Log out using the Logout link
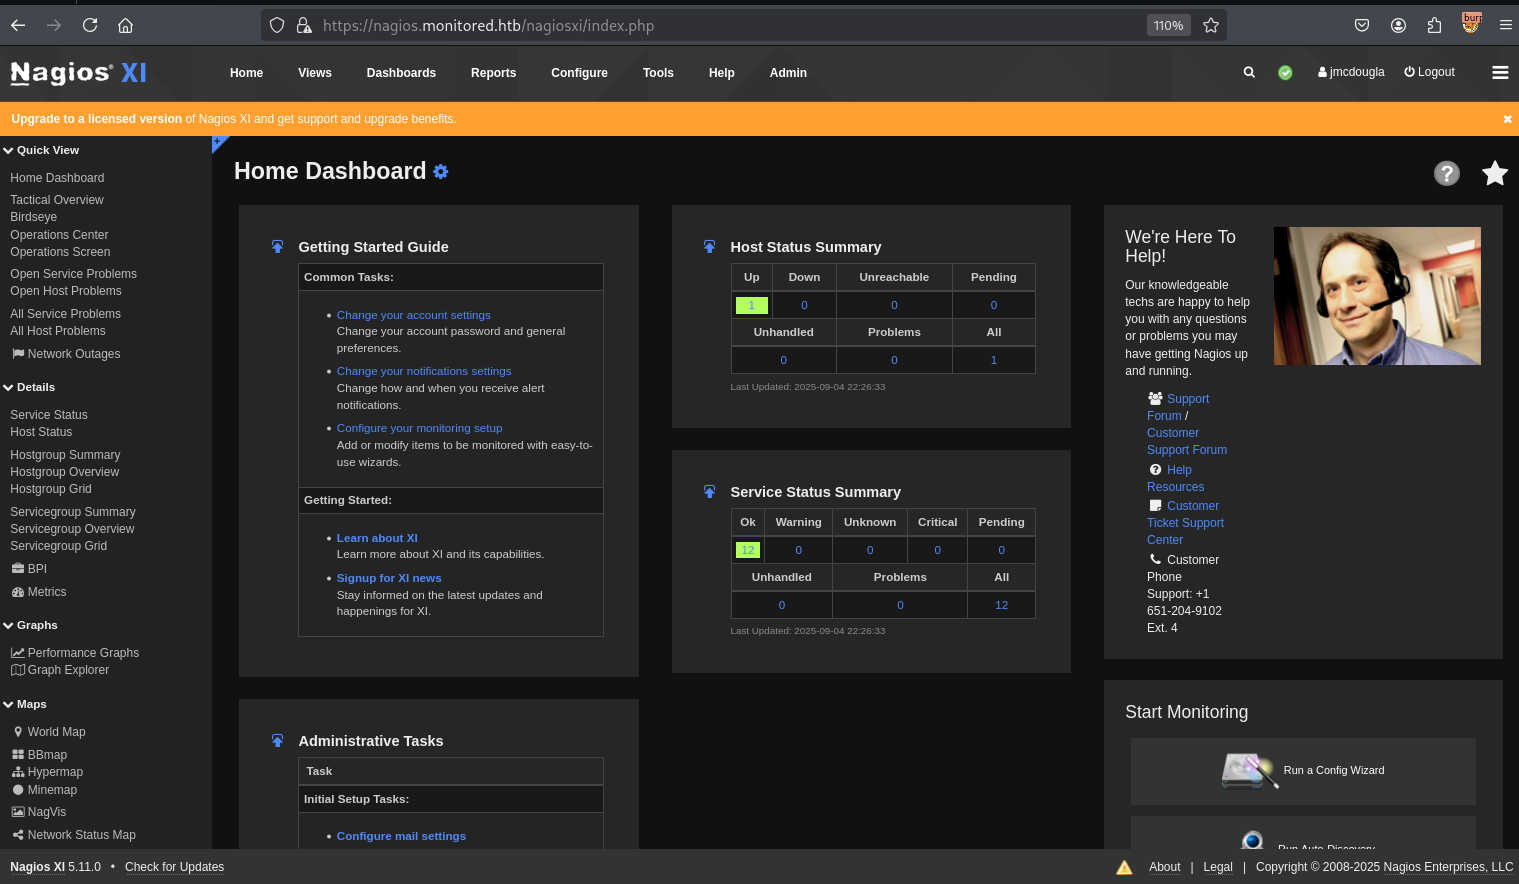Screen dimensions: 1519x884 point(1429,72)
